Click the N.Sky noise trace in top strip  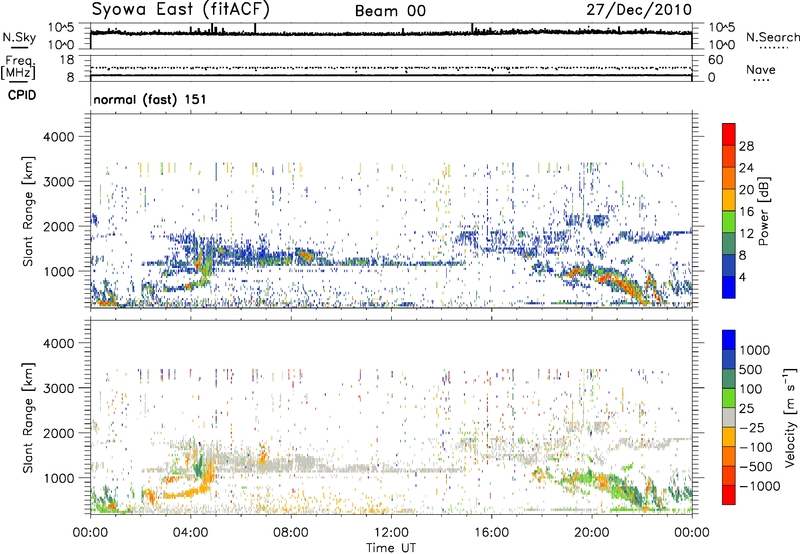[391, 33]
